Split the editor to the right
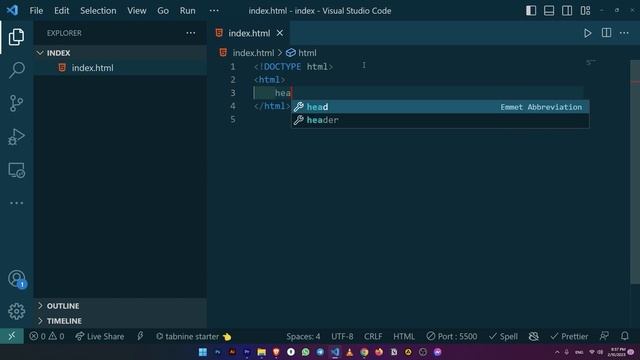This screenshot has width=640, height=360. pyautogui.click(x=606, y=33)
